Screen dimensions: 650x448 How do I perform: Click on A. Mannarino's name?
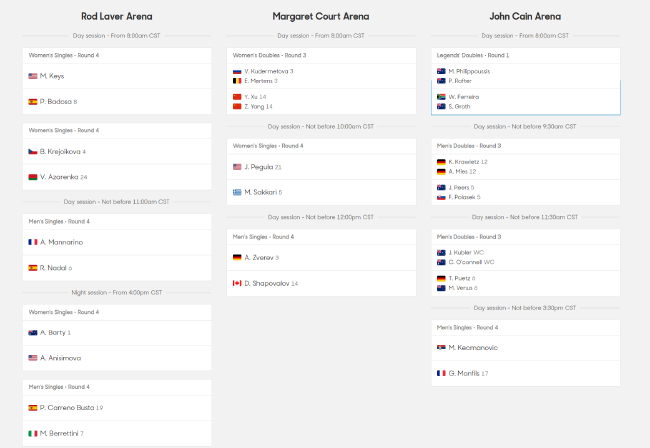coord(62,242)
